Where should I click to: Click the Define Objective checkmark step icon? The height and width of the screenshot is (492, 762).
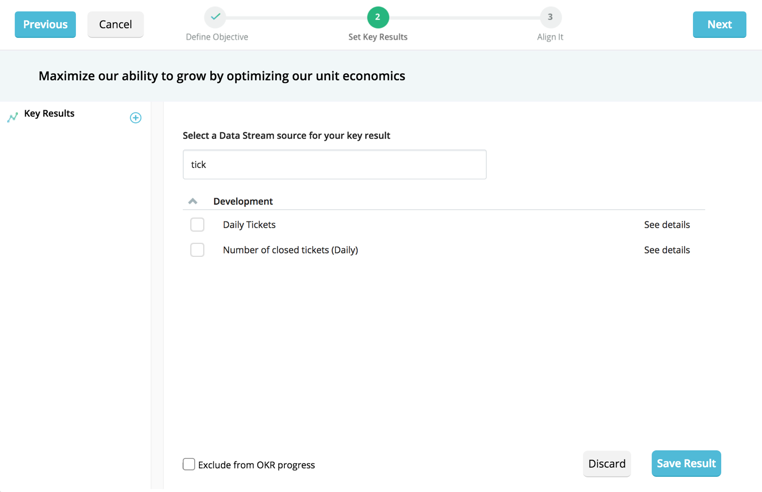pyautogui.click(x=216, y=17)
